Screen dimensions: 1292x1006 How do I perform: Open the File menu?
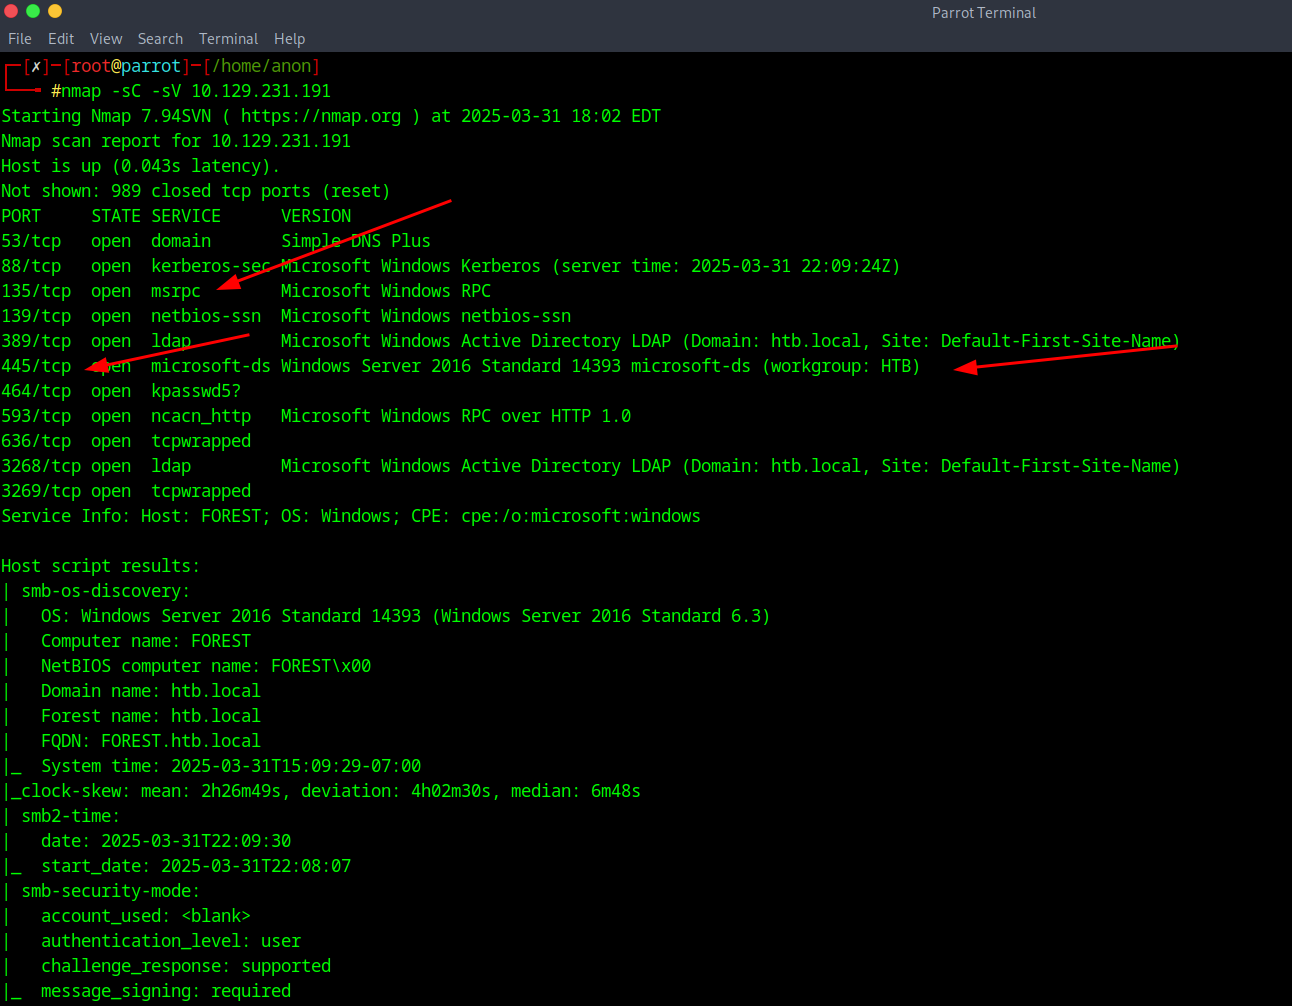[x=20, y=39]
